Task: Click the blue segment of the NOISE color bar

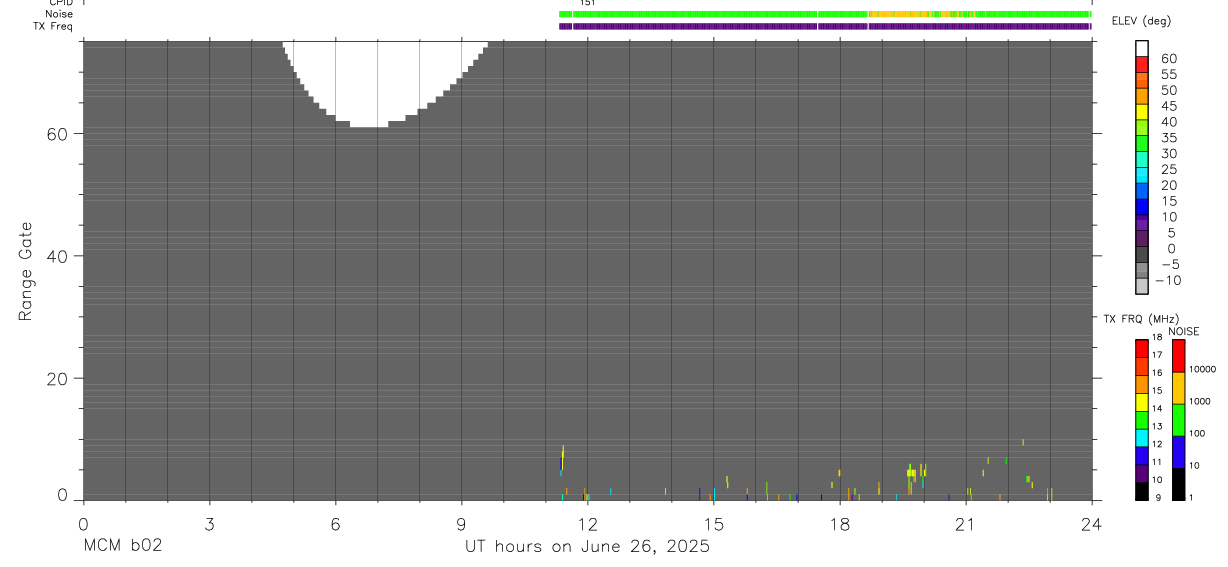Action: [1179, 451]
